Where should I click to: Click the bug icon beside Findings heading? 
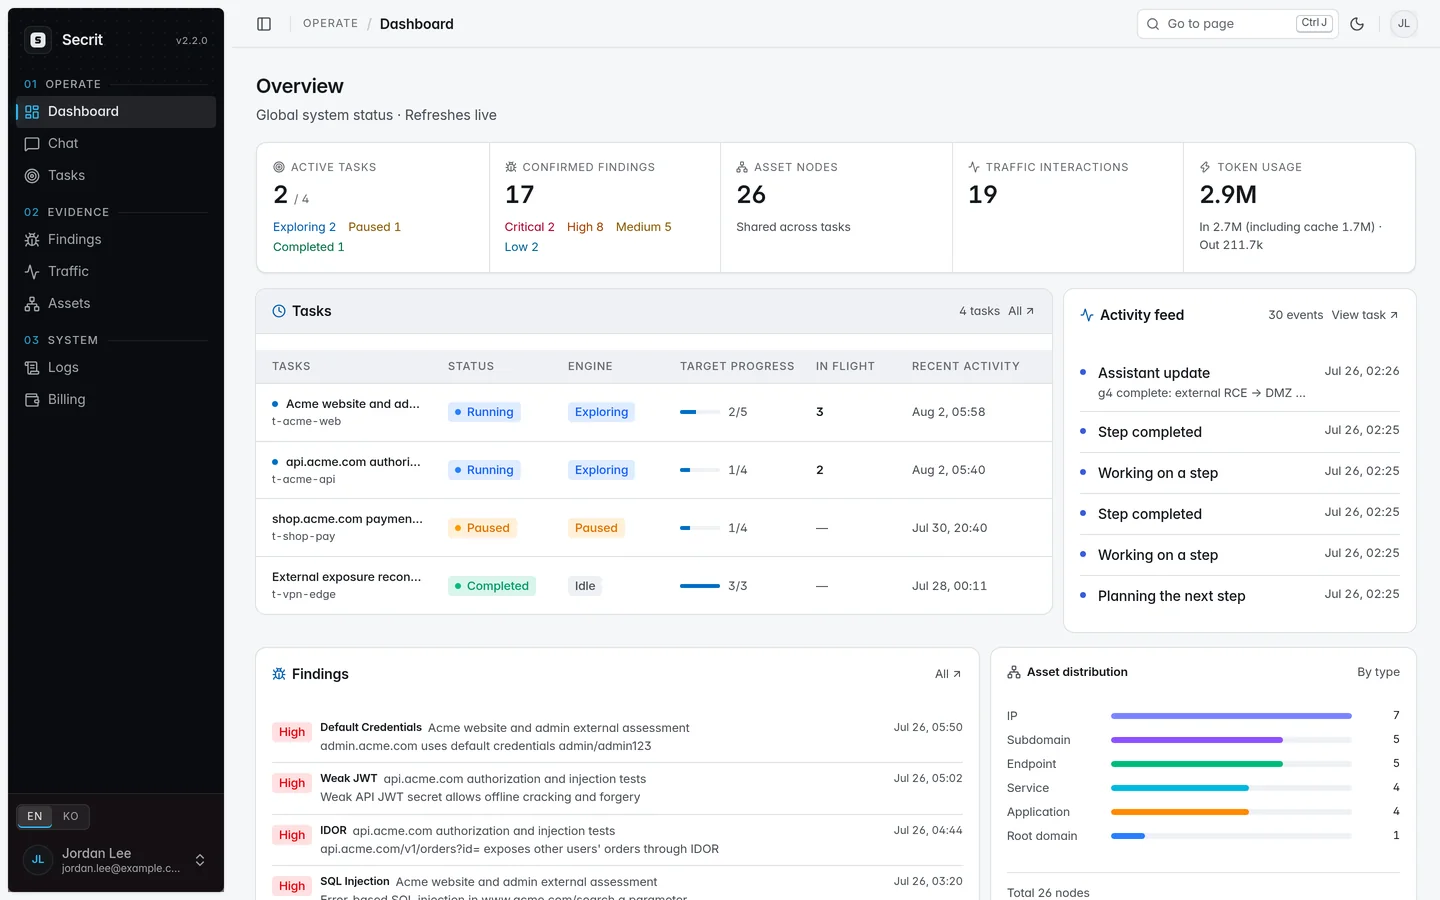279,674
